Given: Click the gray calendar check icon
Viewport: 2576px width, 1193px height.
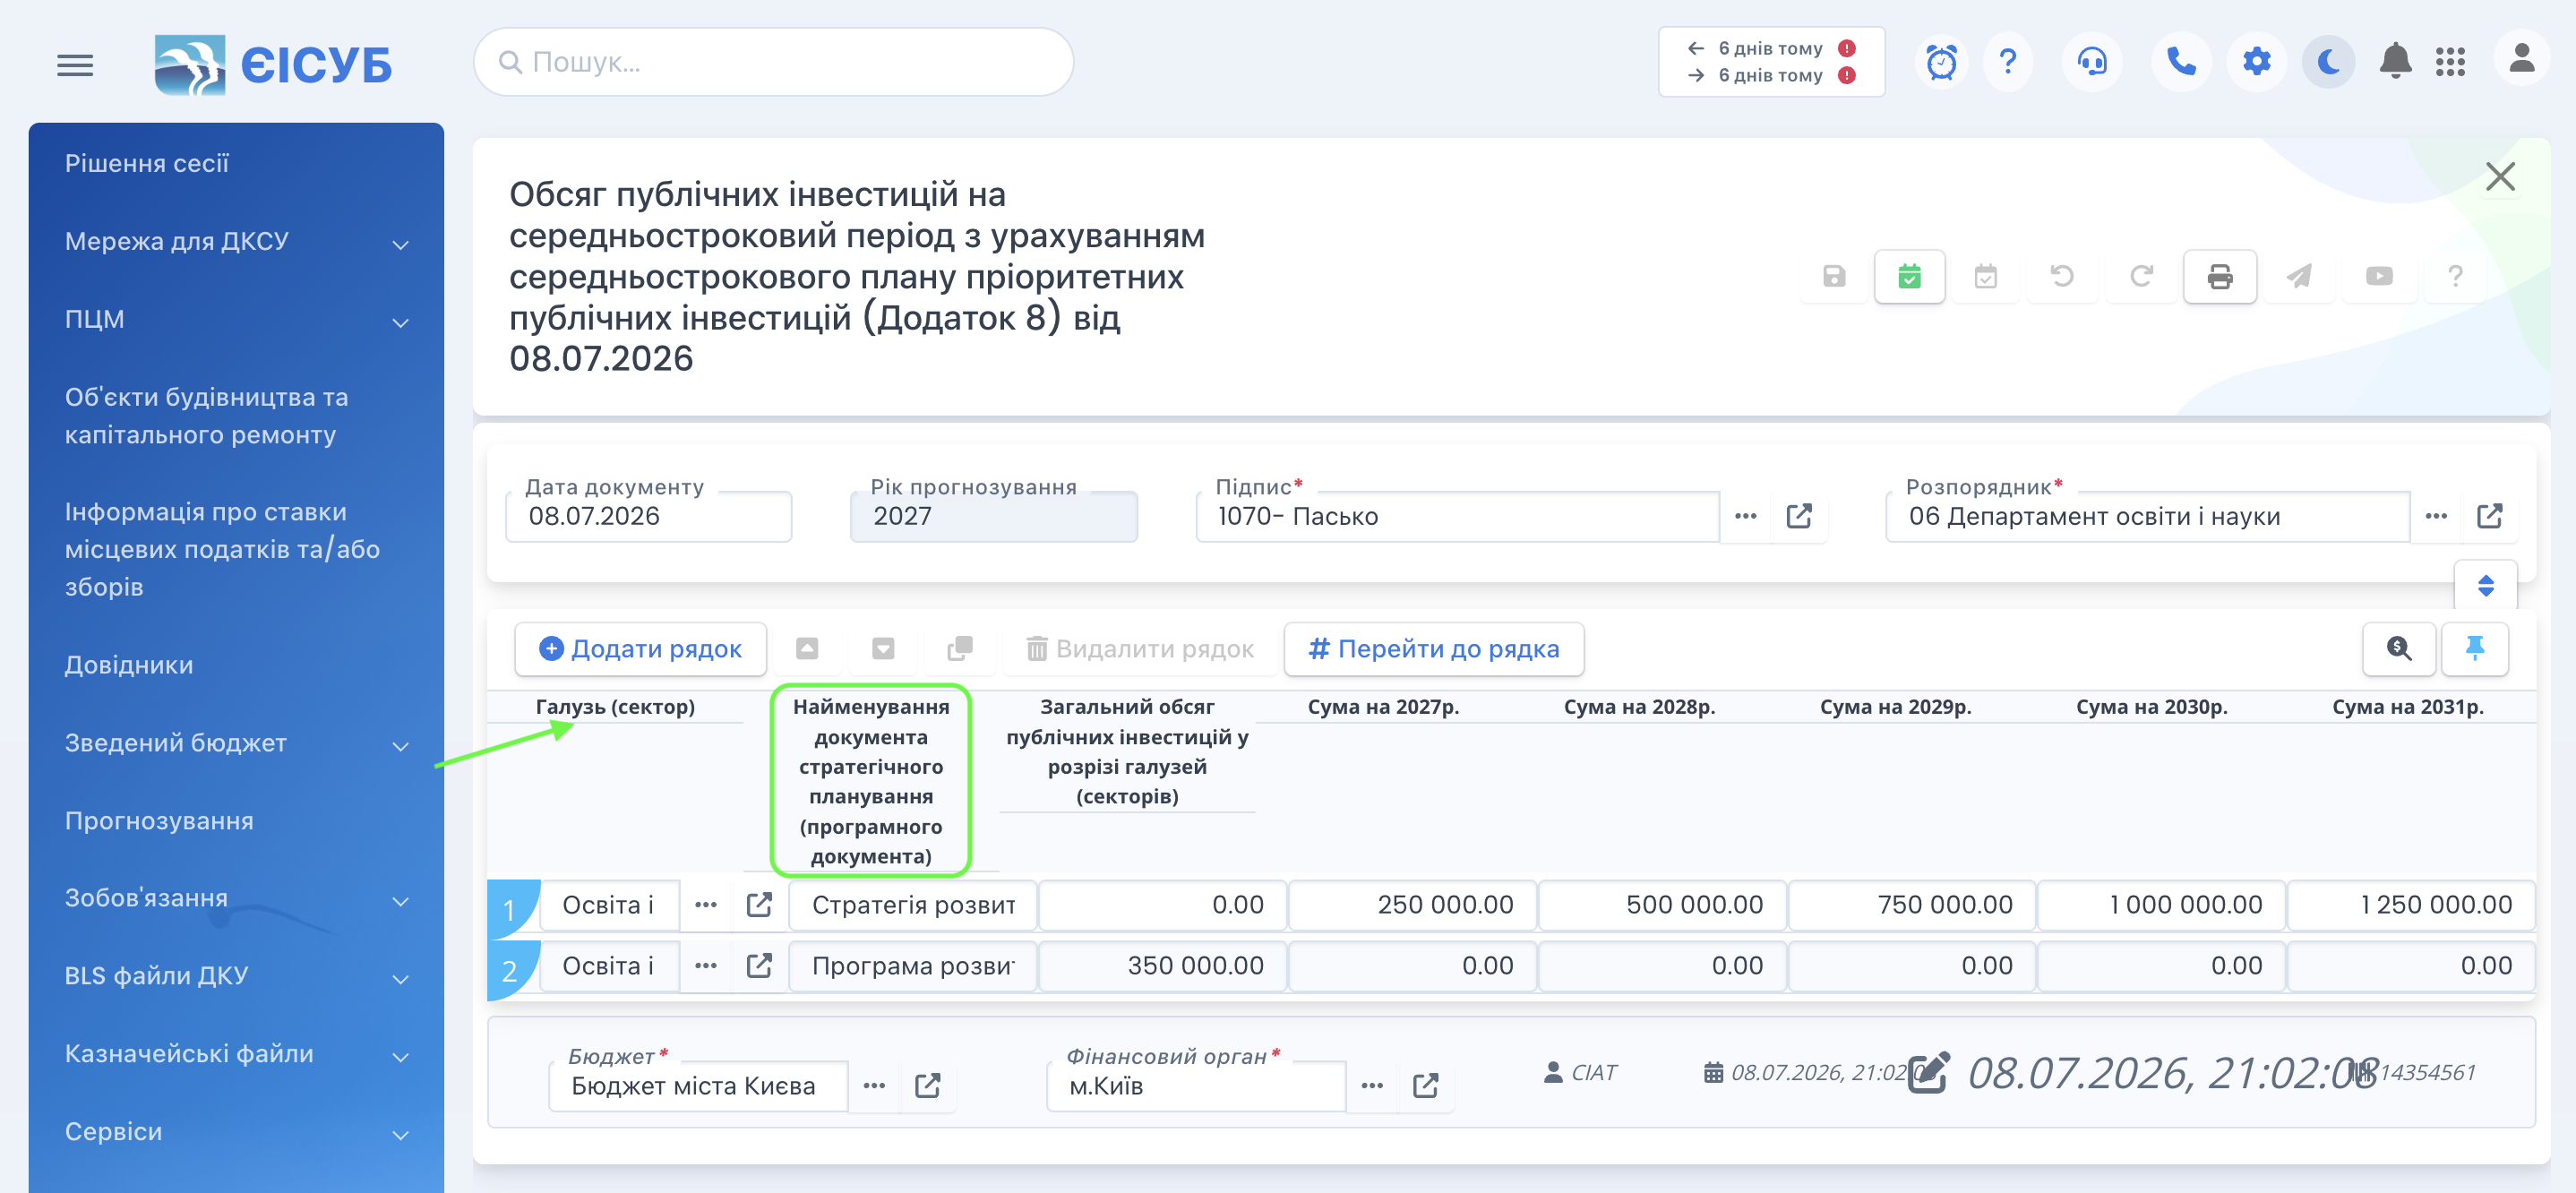Looking at the screenshot, I should tap(1986, 276).
